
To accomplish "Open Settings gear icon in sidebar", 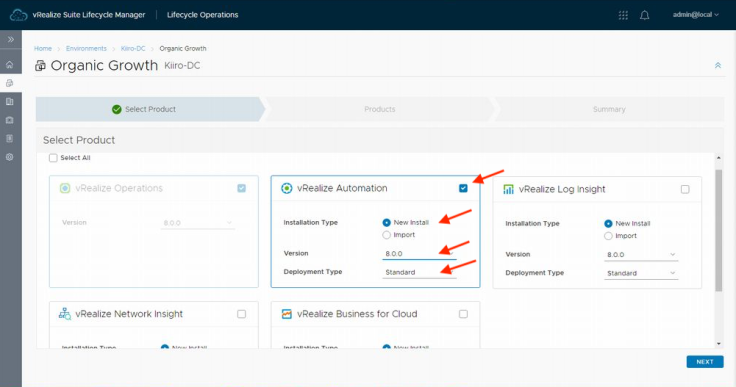I will click(9, 157).
